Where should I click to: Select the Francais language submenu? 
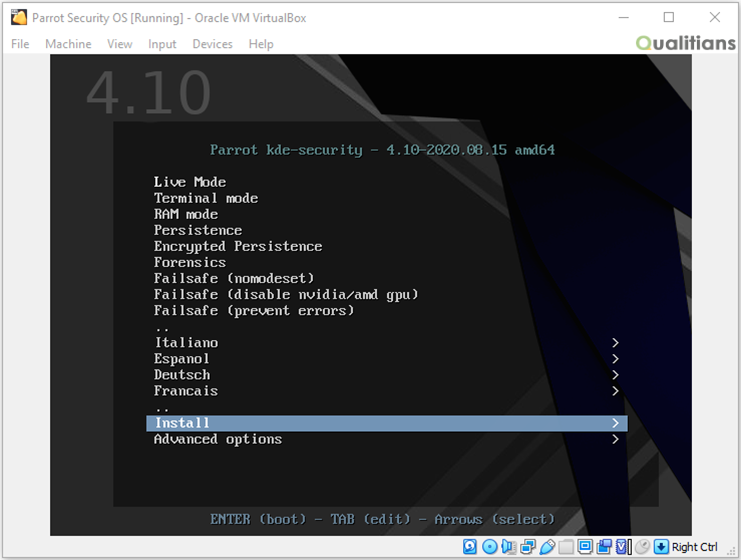(387, 391)
